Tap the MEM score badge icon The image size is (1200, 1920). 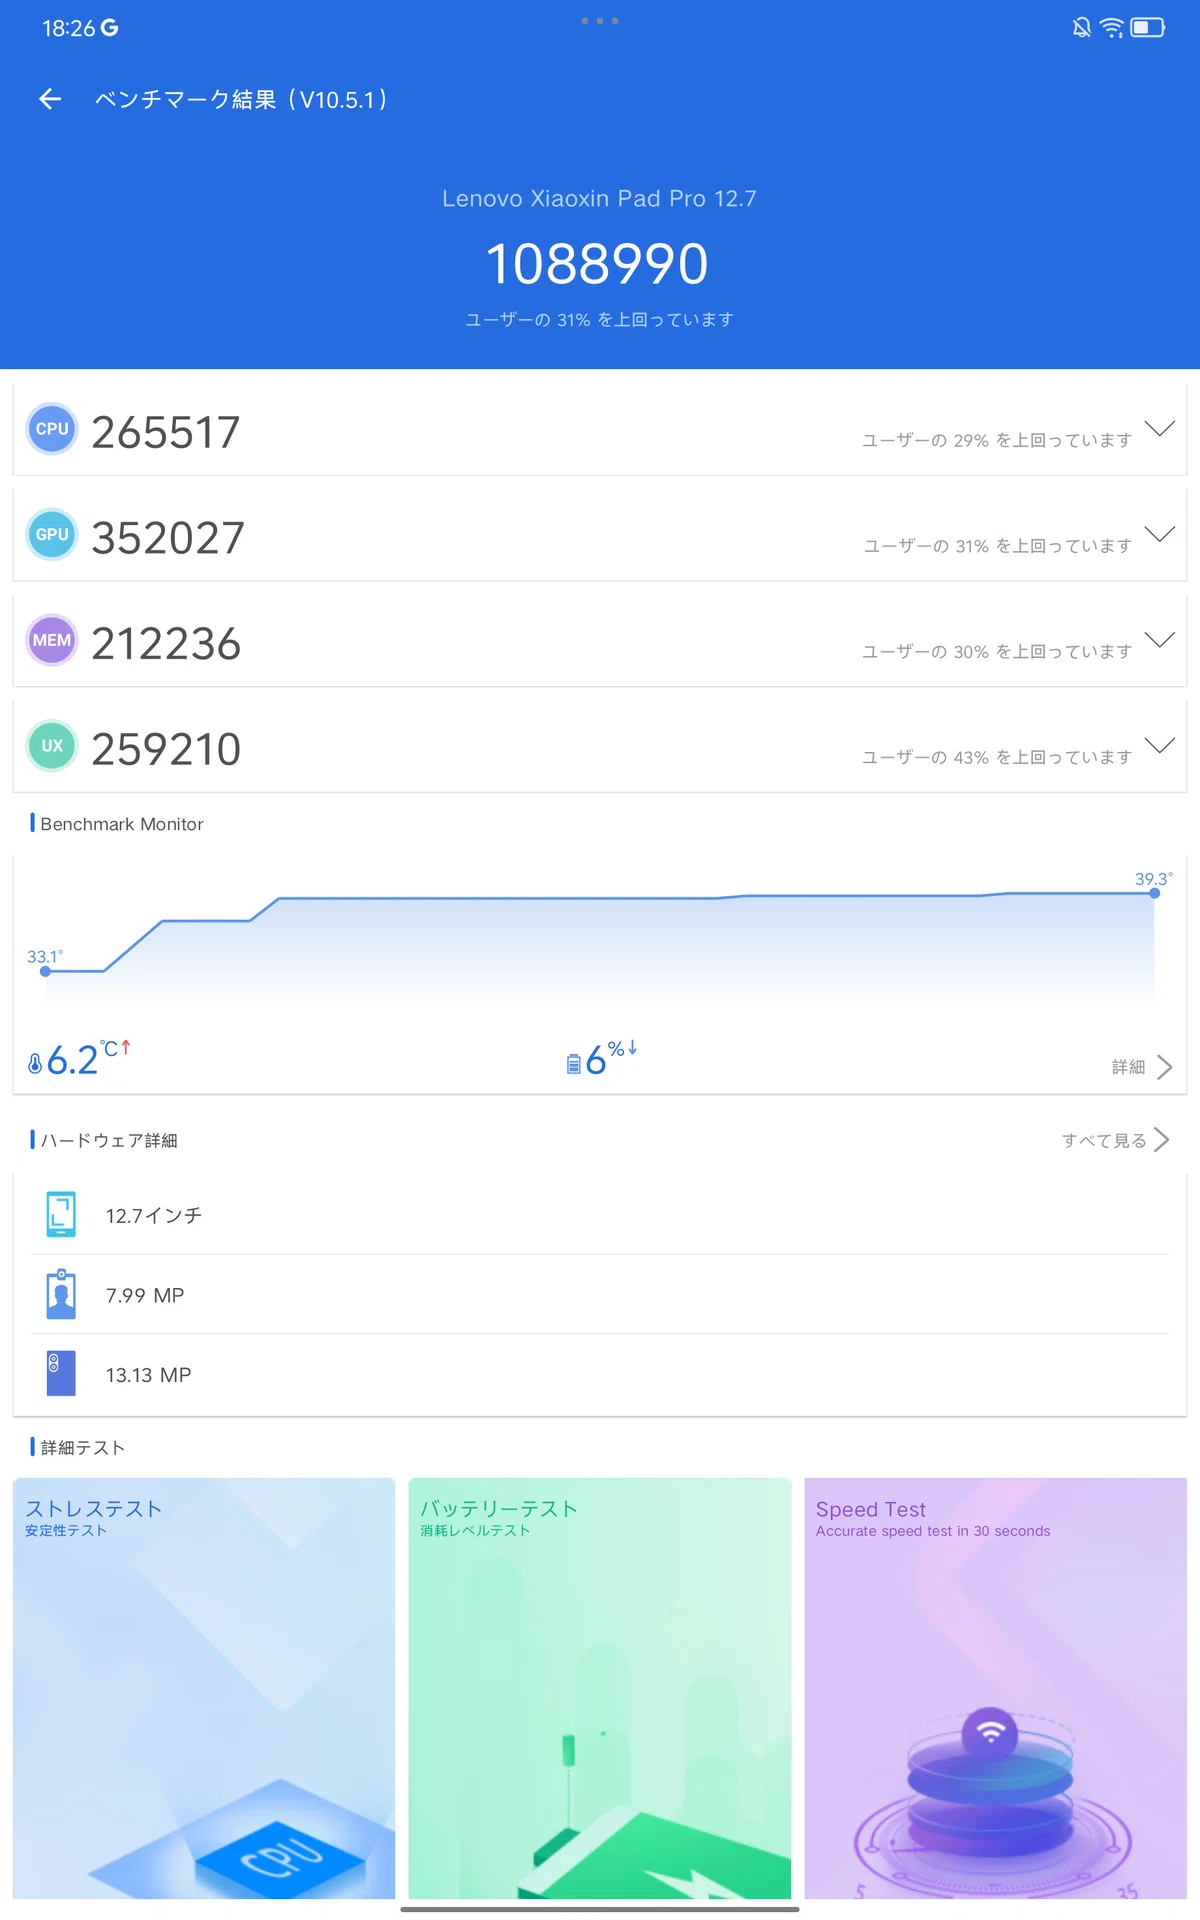click(x=52, y=640)
